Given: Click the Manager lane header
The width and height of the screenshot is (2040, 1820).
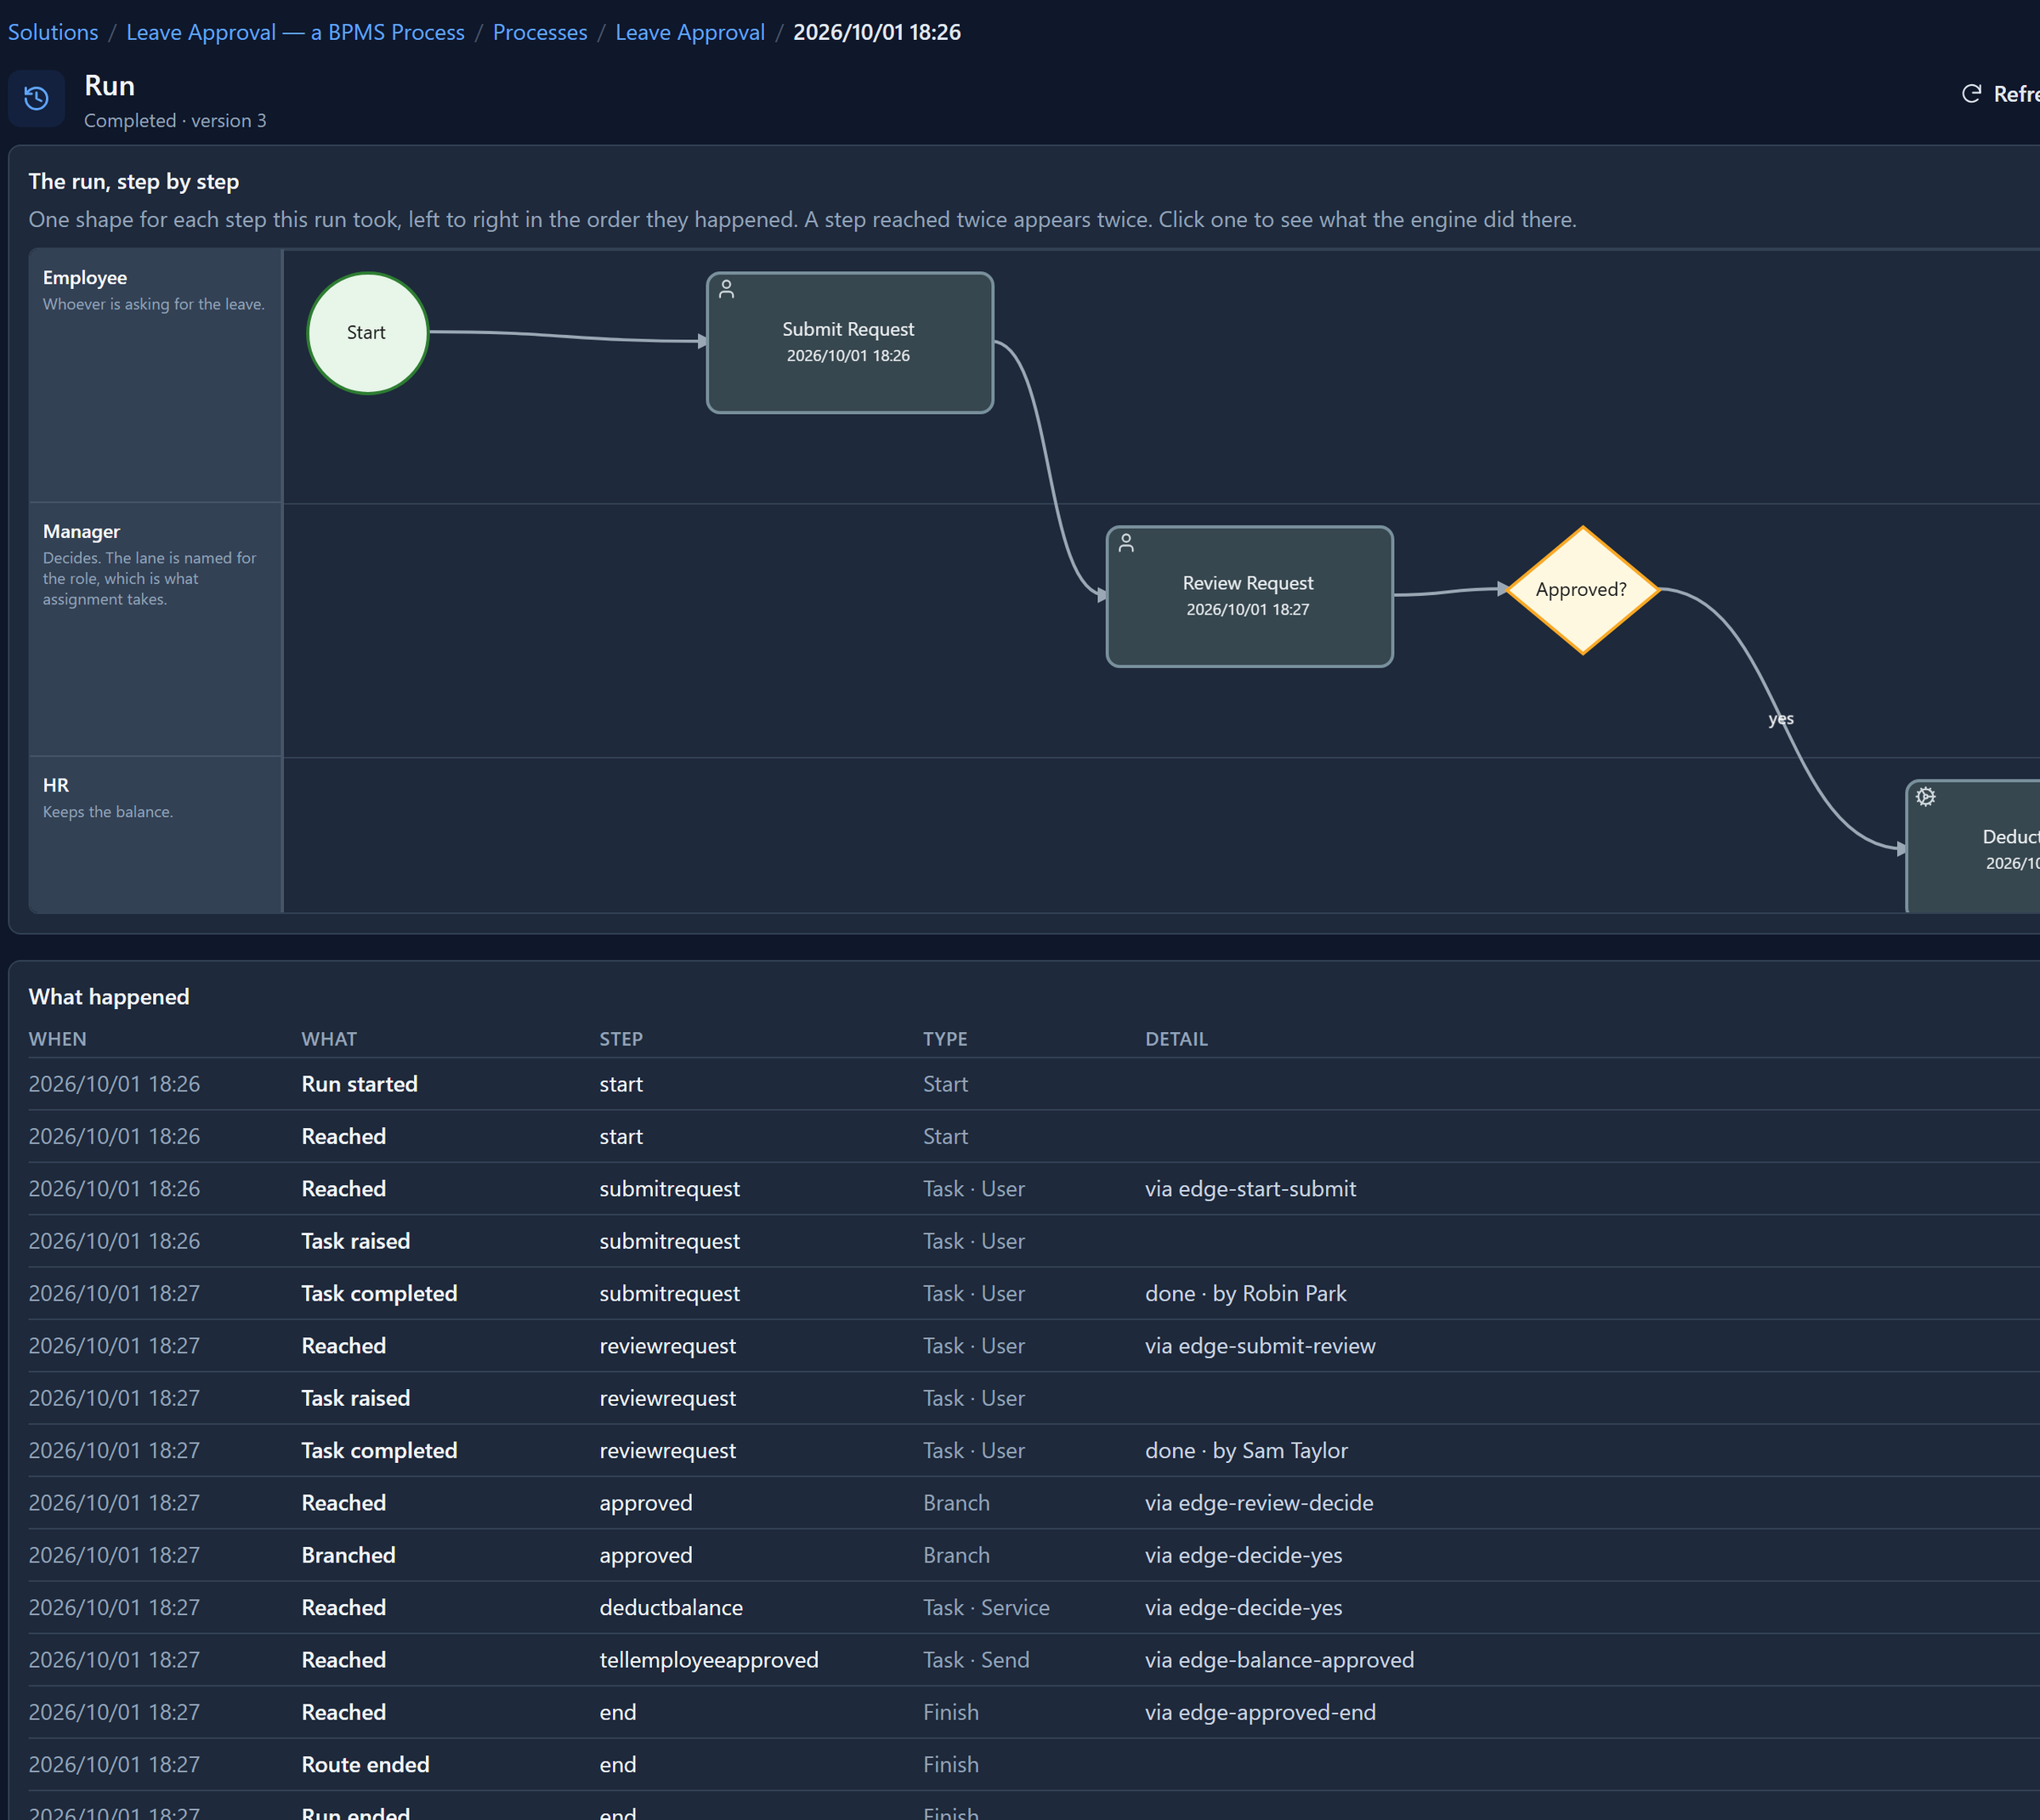Looking at the screenshot, I should (x=156, y=630).
